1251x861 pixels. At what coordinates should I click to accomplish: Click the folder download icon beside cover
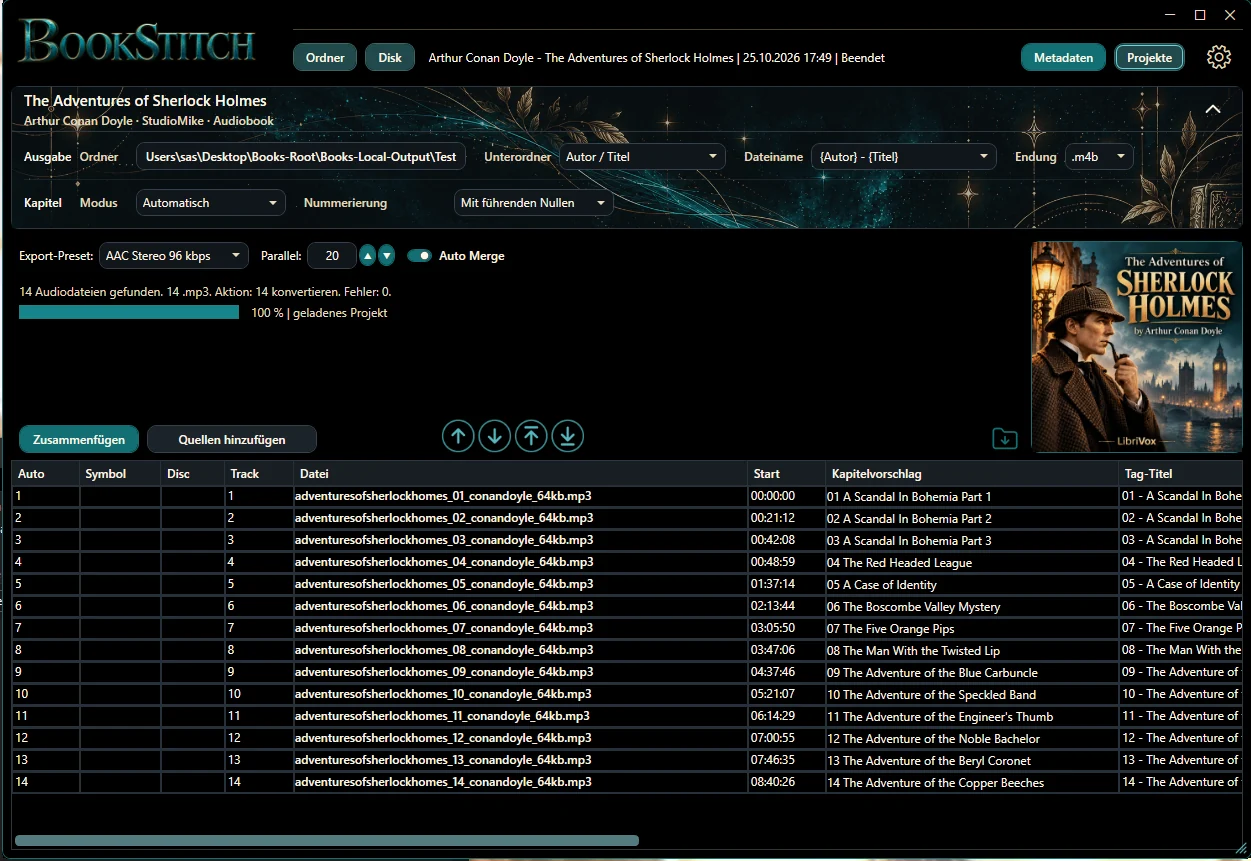point(1004,438)
